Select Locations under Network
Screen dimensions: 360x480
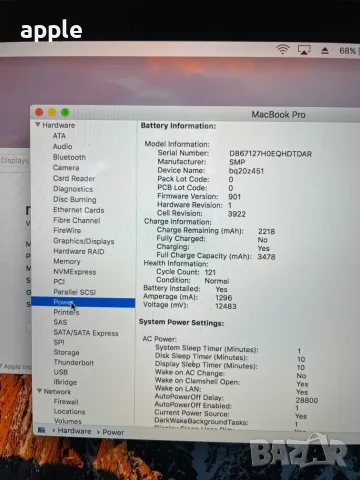pyautogui.click(x=69, y=411)
